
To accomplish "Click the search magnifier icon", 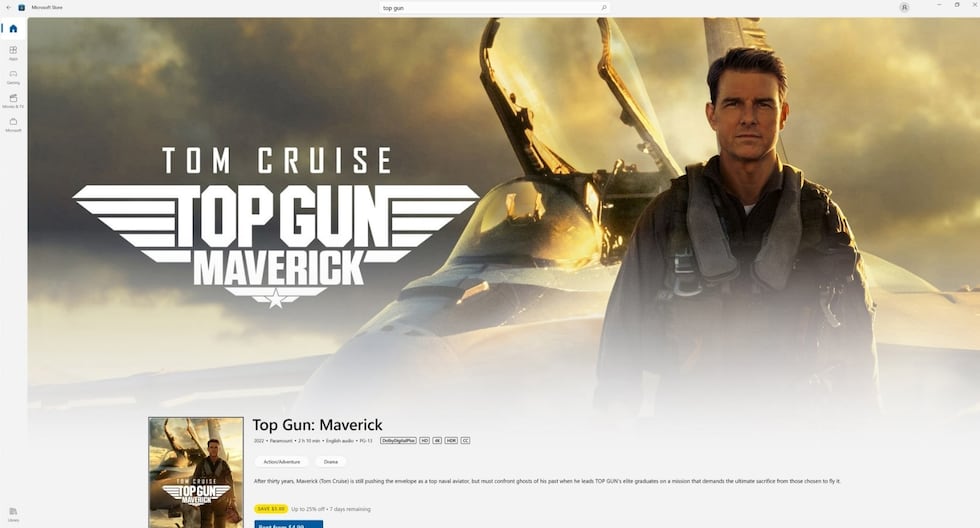I will pyautogui.click(x=604, y=8).
